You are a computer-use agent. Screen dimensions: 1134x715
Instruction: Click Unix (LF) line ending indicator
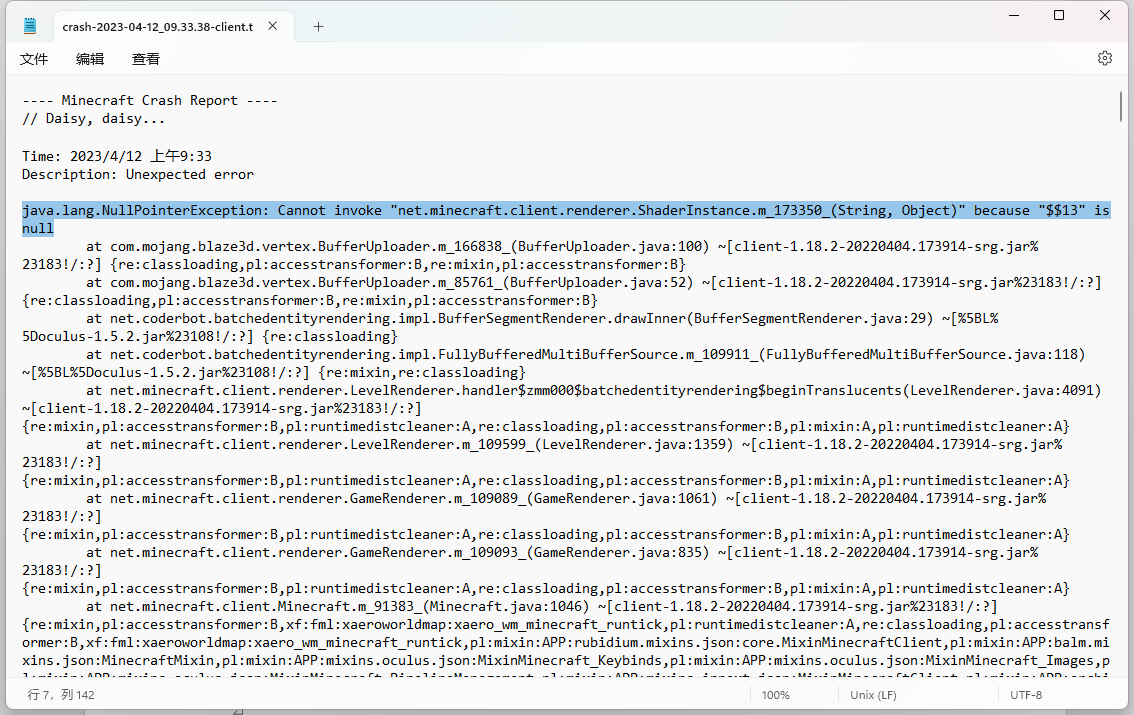[873, 695]
